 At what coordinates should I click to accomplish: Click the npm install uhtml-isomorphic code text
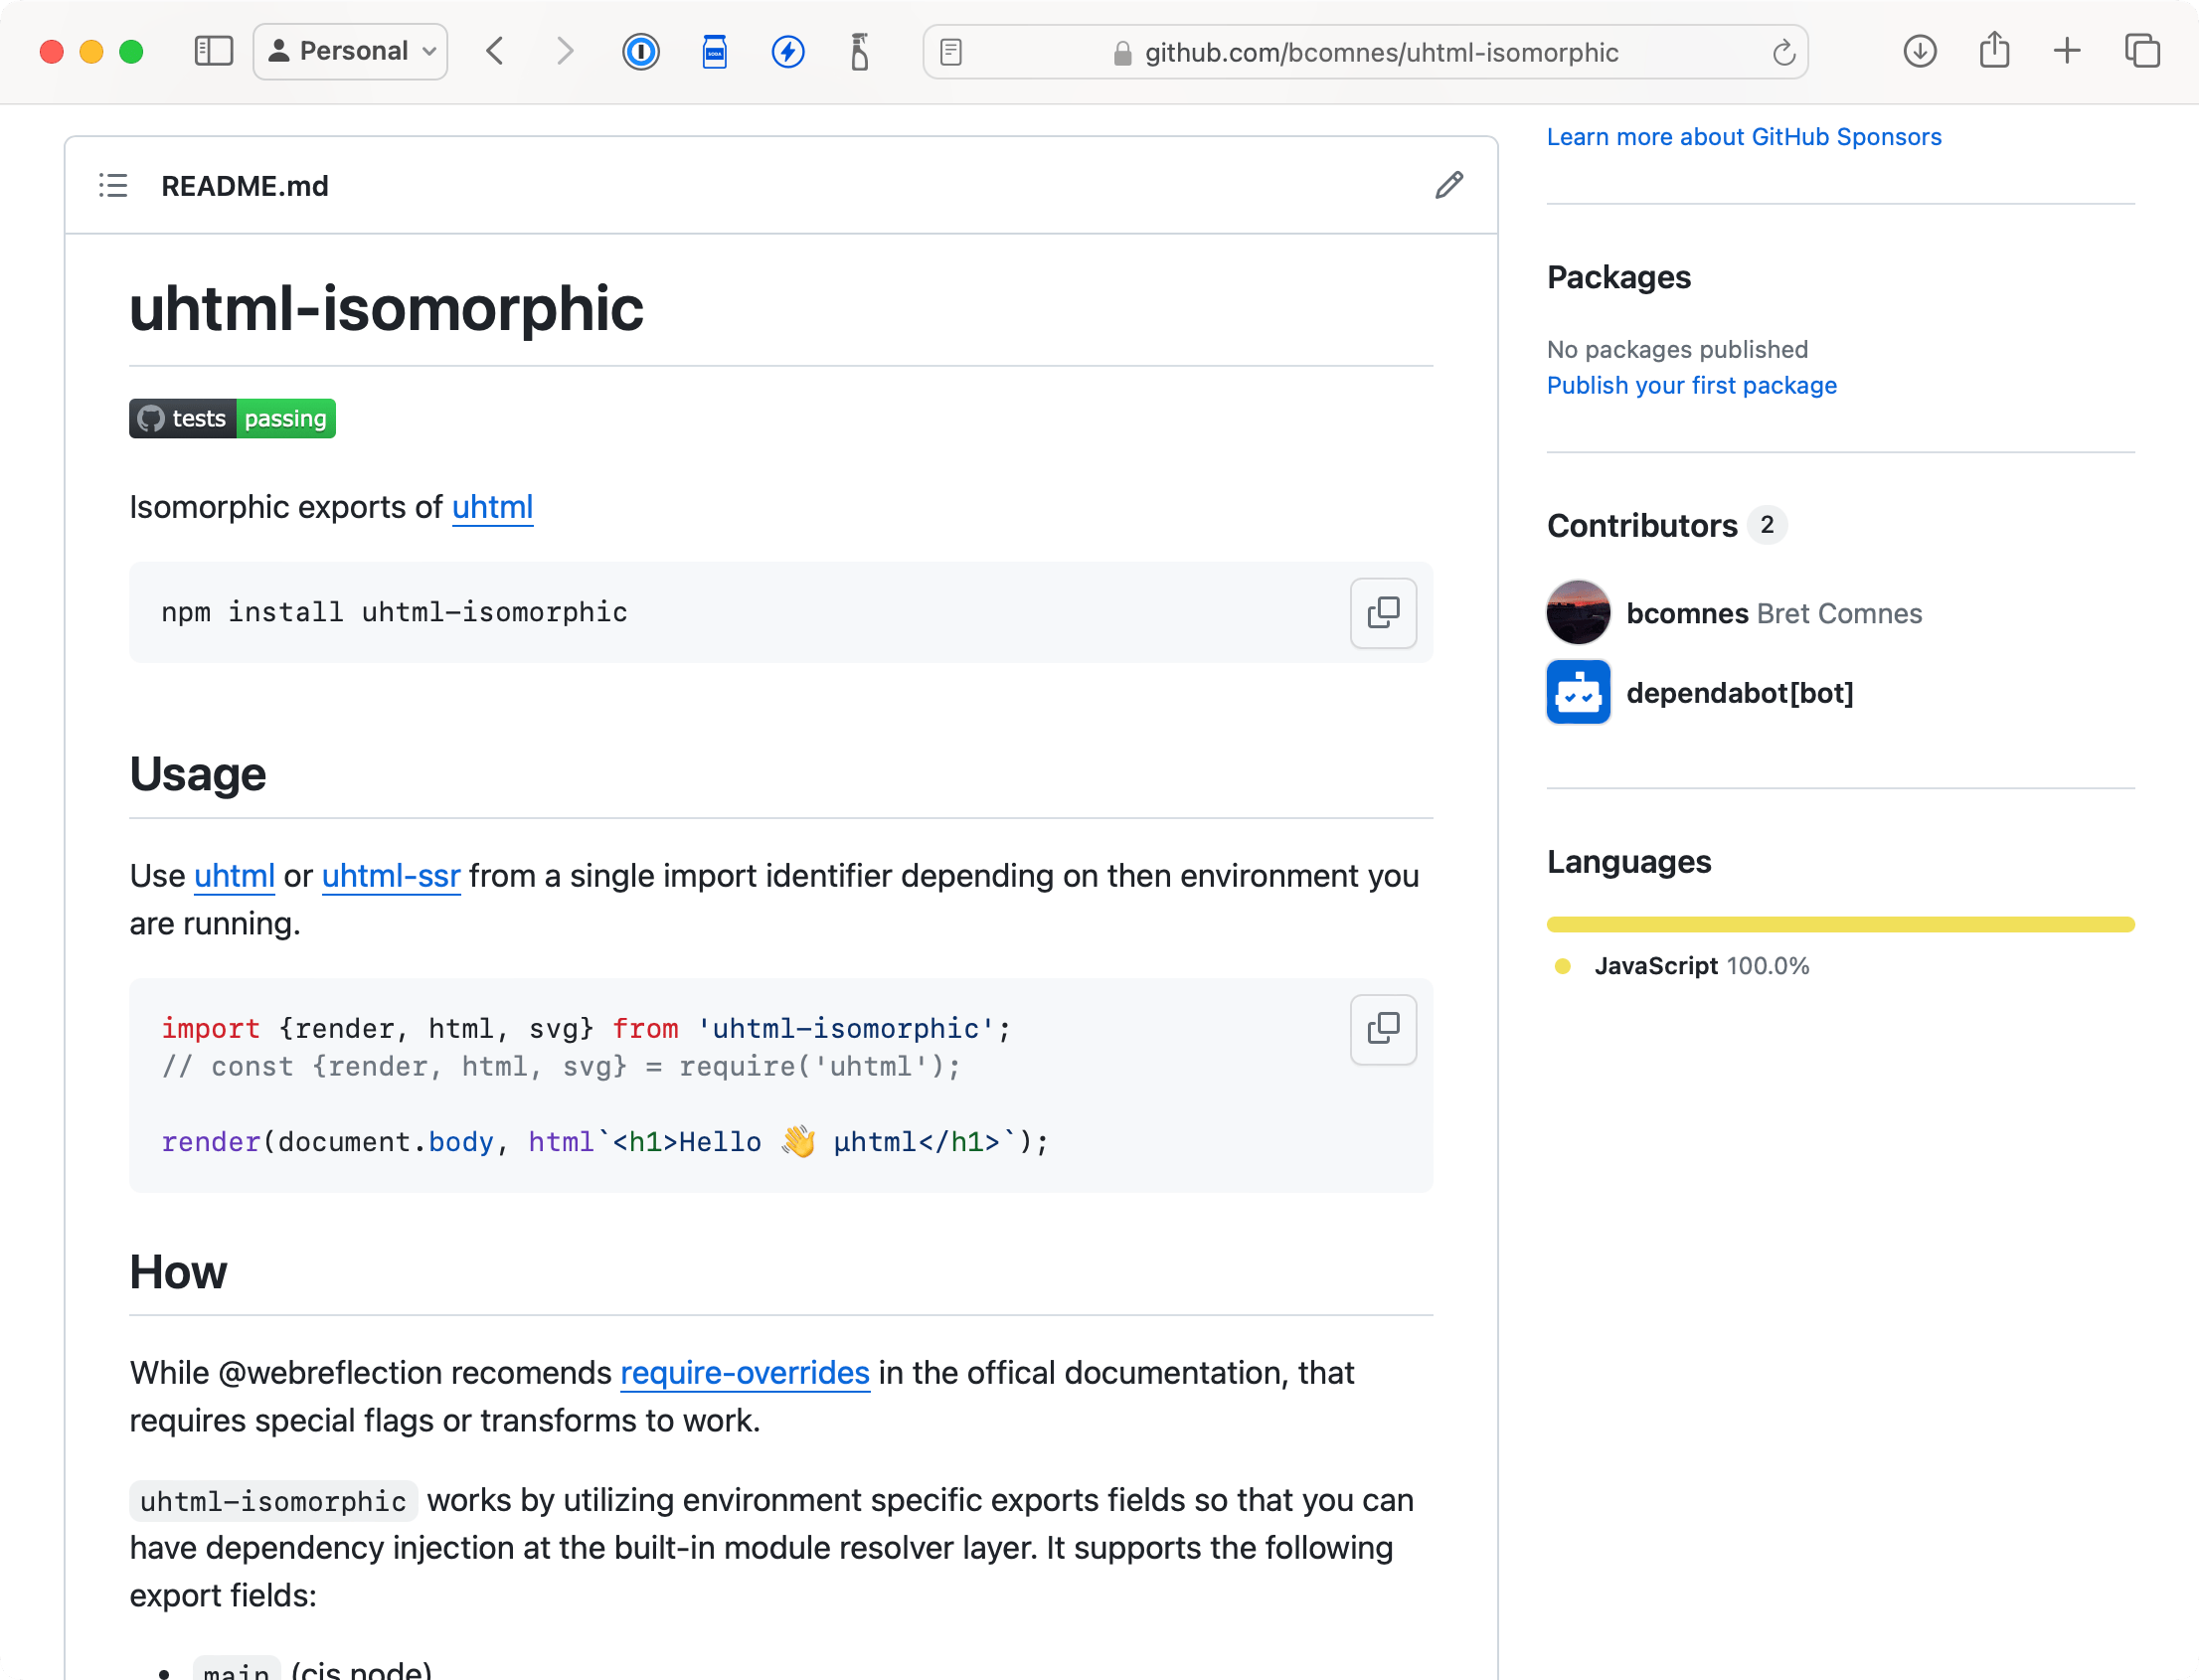[x=394, y=613]
